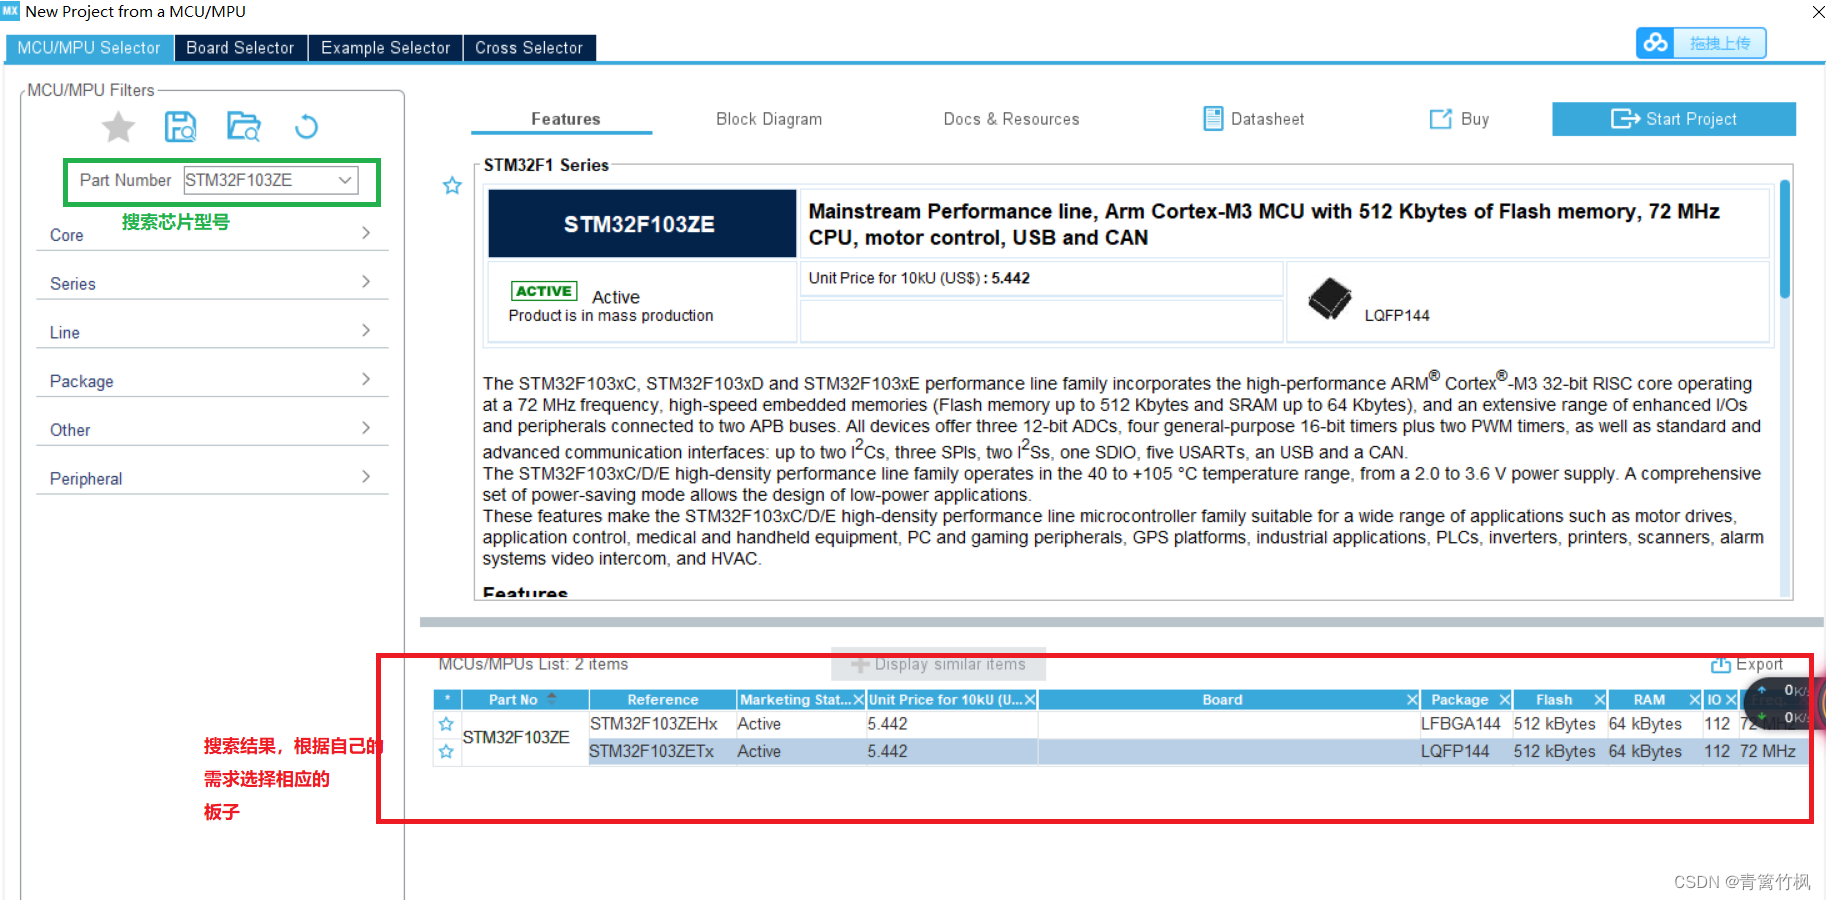Open the Docs & Resources tab
Screen dimensions: 1826x900
click(x=1011, y=119)
